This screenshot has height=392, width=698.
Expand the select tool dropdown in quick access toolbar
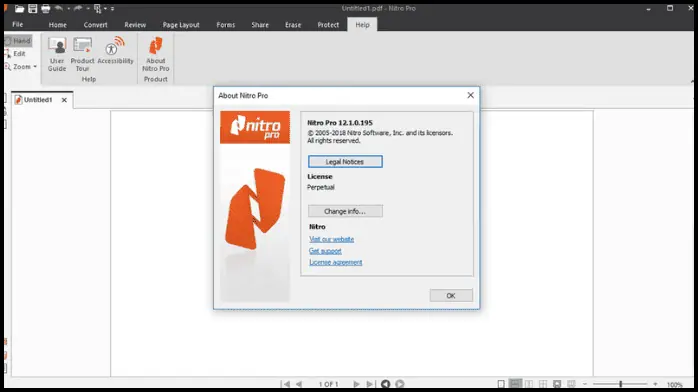[x=106, y=8]
